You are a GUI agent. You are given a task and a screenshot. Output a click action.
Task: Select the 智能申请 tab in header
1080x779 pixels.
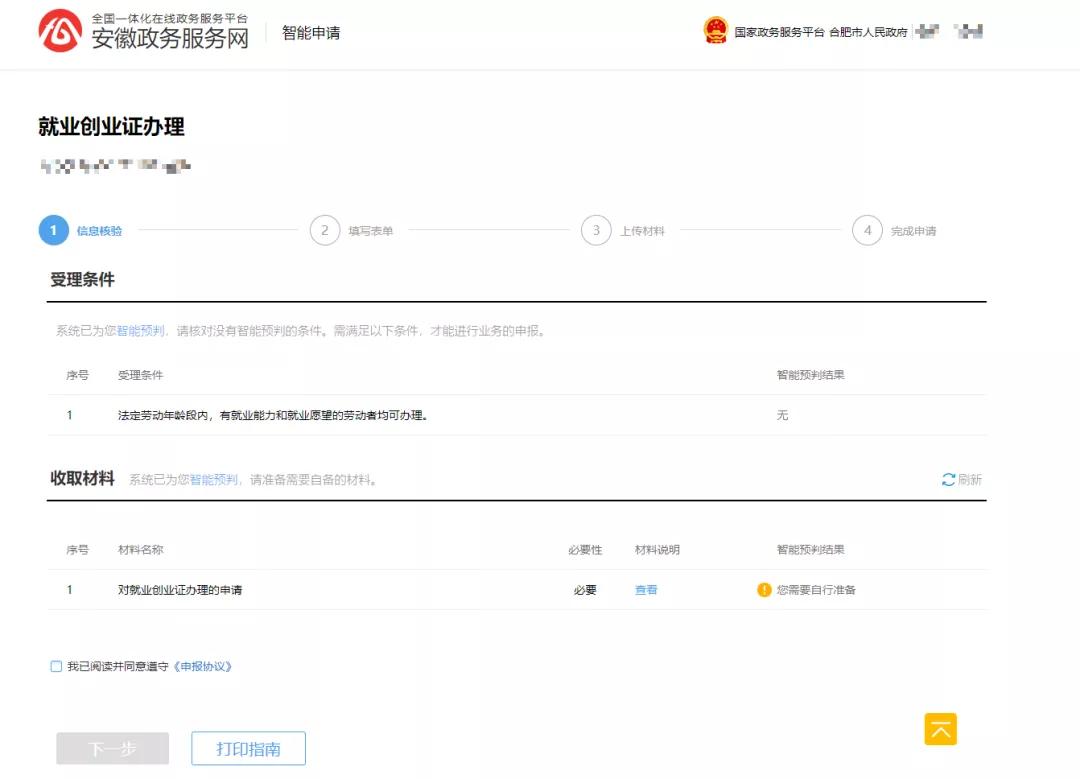312,32
